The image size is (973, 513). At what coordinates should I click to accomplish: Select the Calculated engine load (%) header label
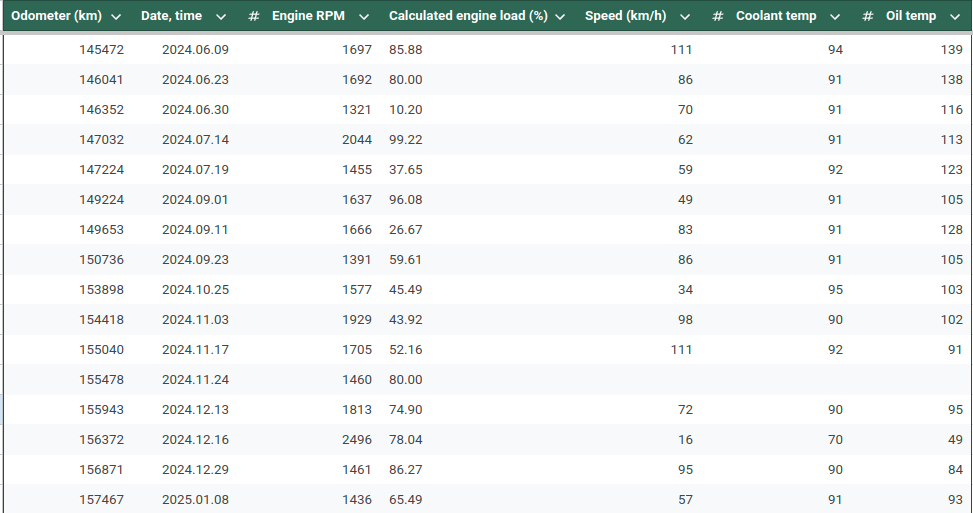pyautogui.click(x=469, y=16)
